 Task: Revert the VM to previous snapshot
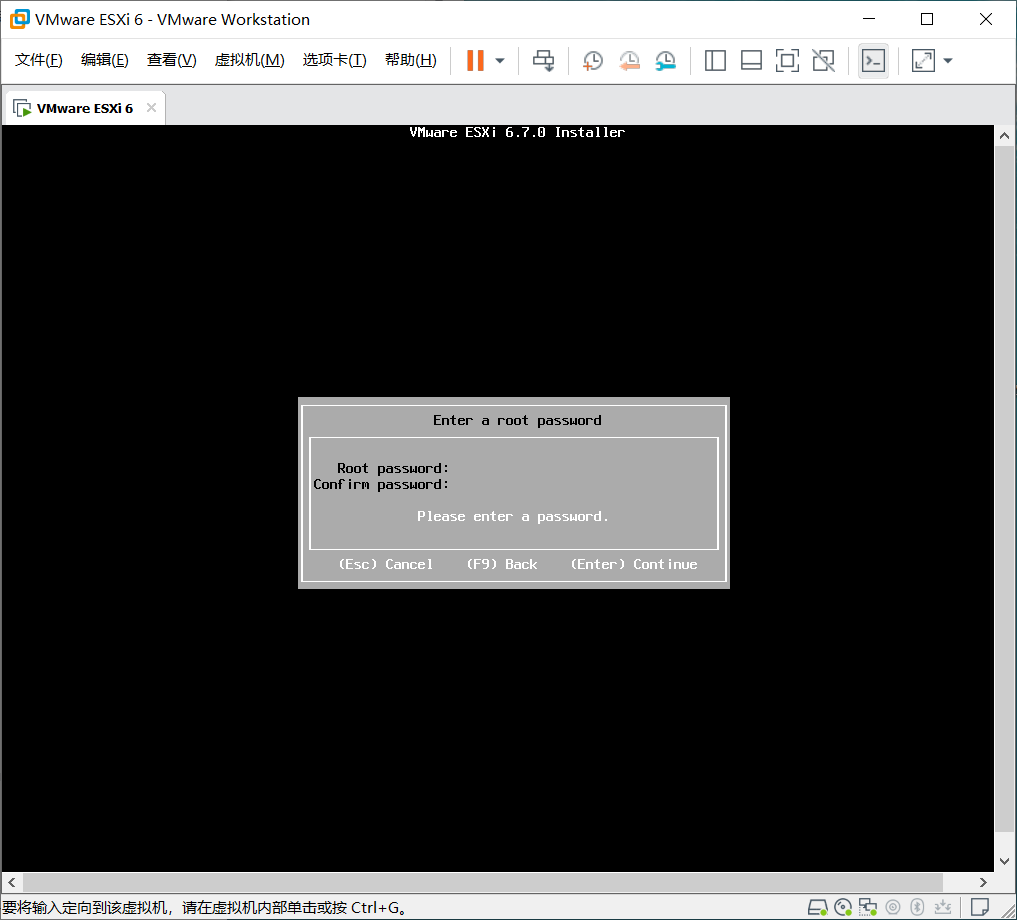coord(628,61)
